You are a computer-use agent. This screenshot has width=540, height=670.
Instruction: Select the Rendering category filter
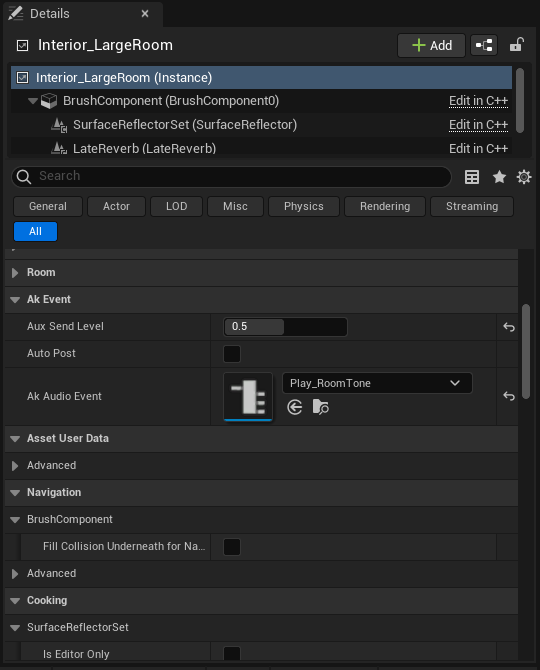pyautogui.click(x=385, y=206)
